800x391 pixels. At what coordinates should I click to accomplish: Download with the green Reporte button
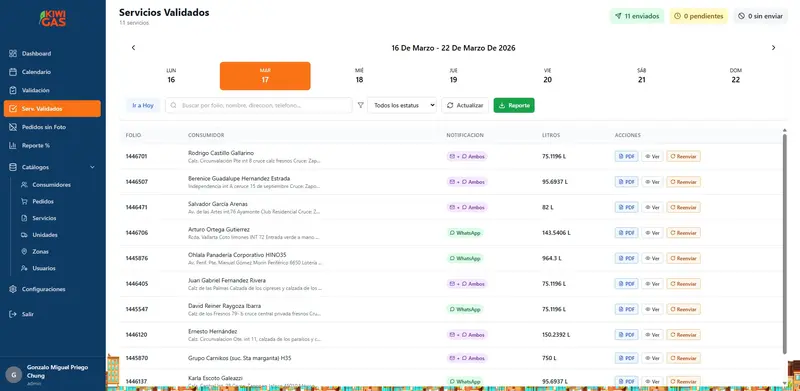(514, 105)
